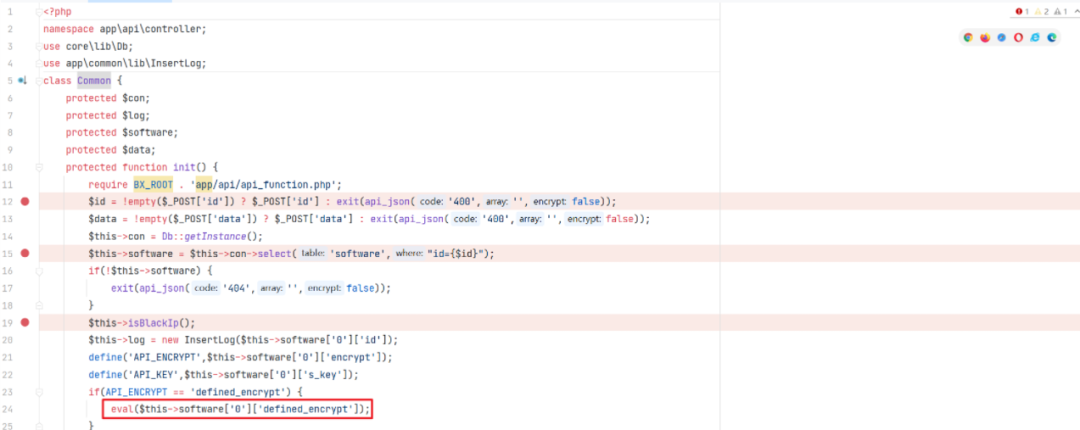1080x430 pixels.
Task: Open file in Opera browser
Action: [x=1018, y=38]
